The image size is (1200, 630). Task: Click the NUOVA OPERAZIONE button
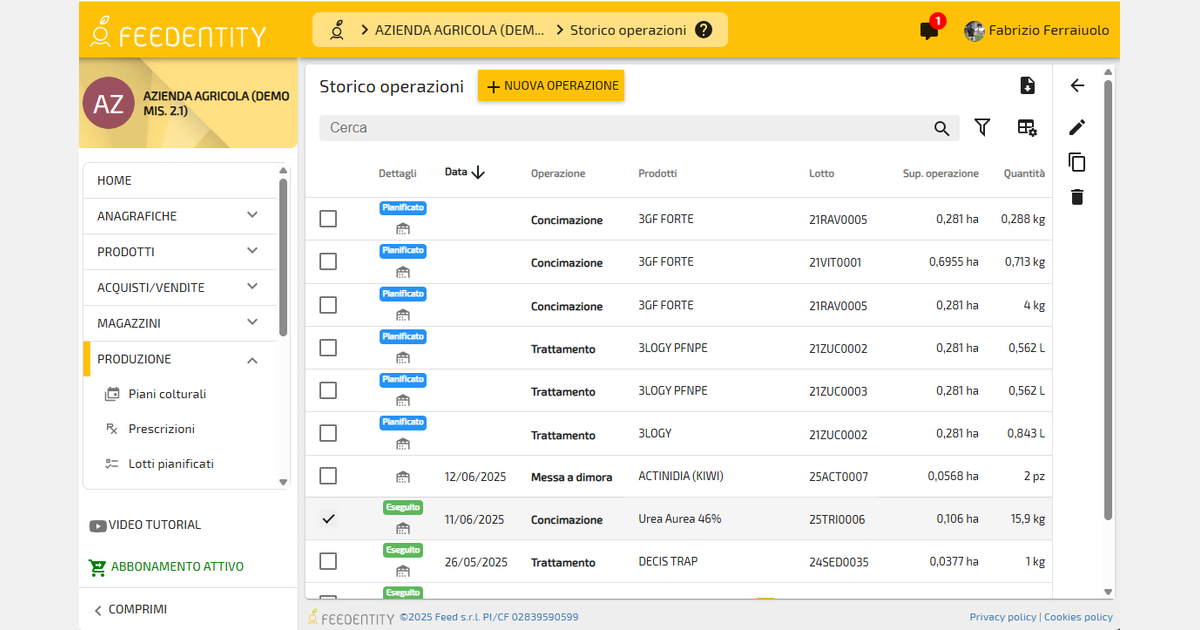click(551, 86)
